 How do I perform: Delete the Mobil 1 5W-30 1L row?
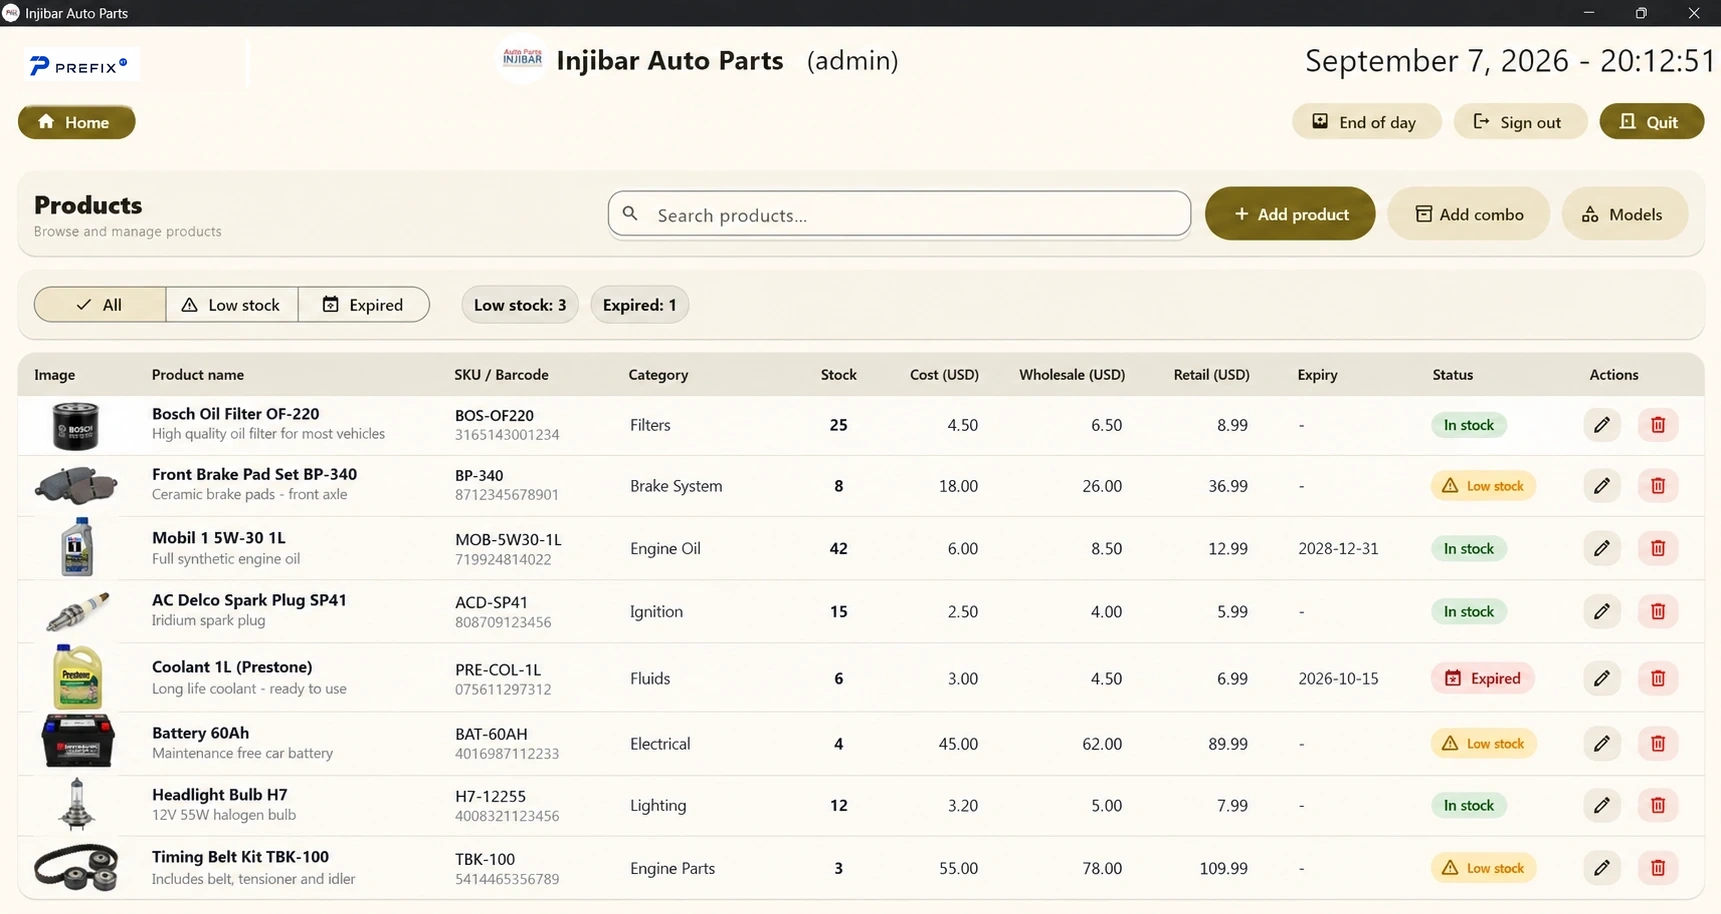coord(1658,548)
